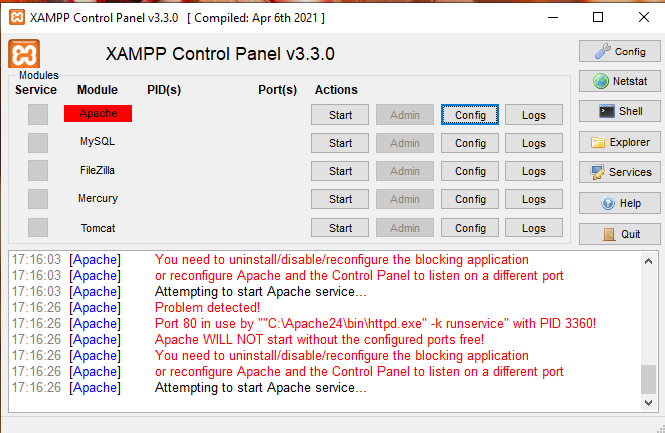Open the Windows Services panel
Viewport: 665px width, 433px height.
click(619, 172)
